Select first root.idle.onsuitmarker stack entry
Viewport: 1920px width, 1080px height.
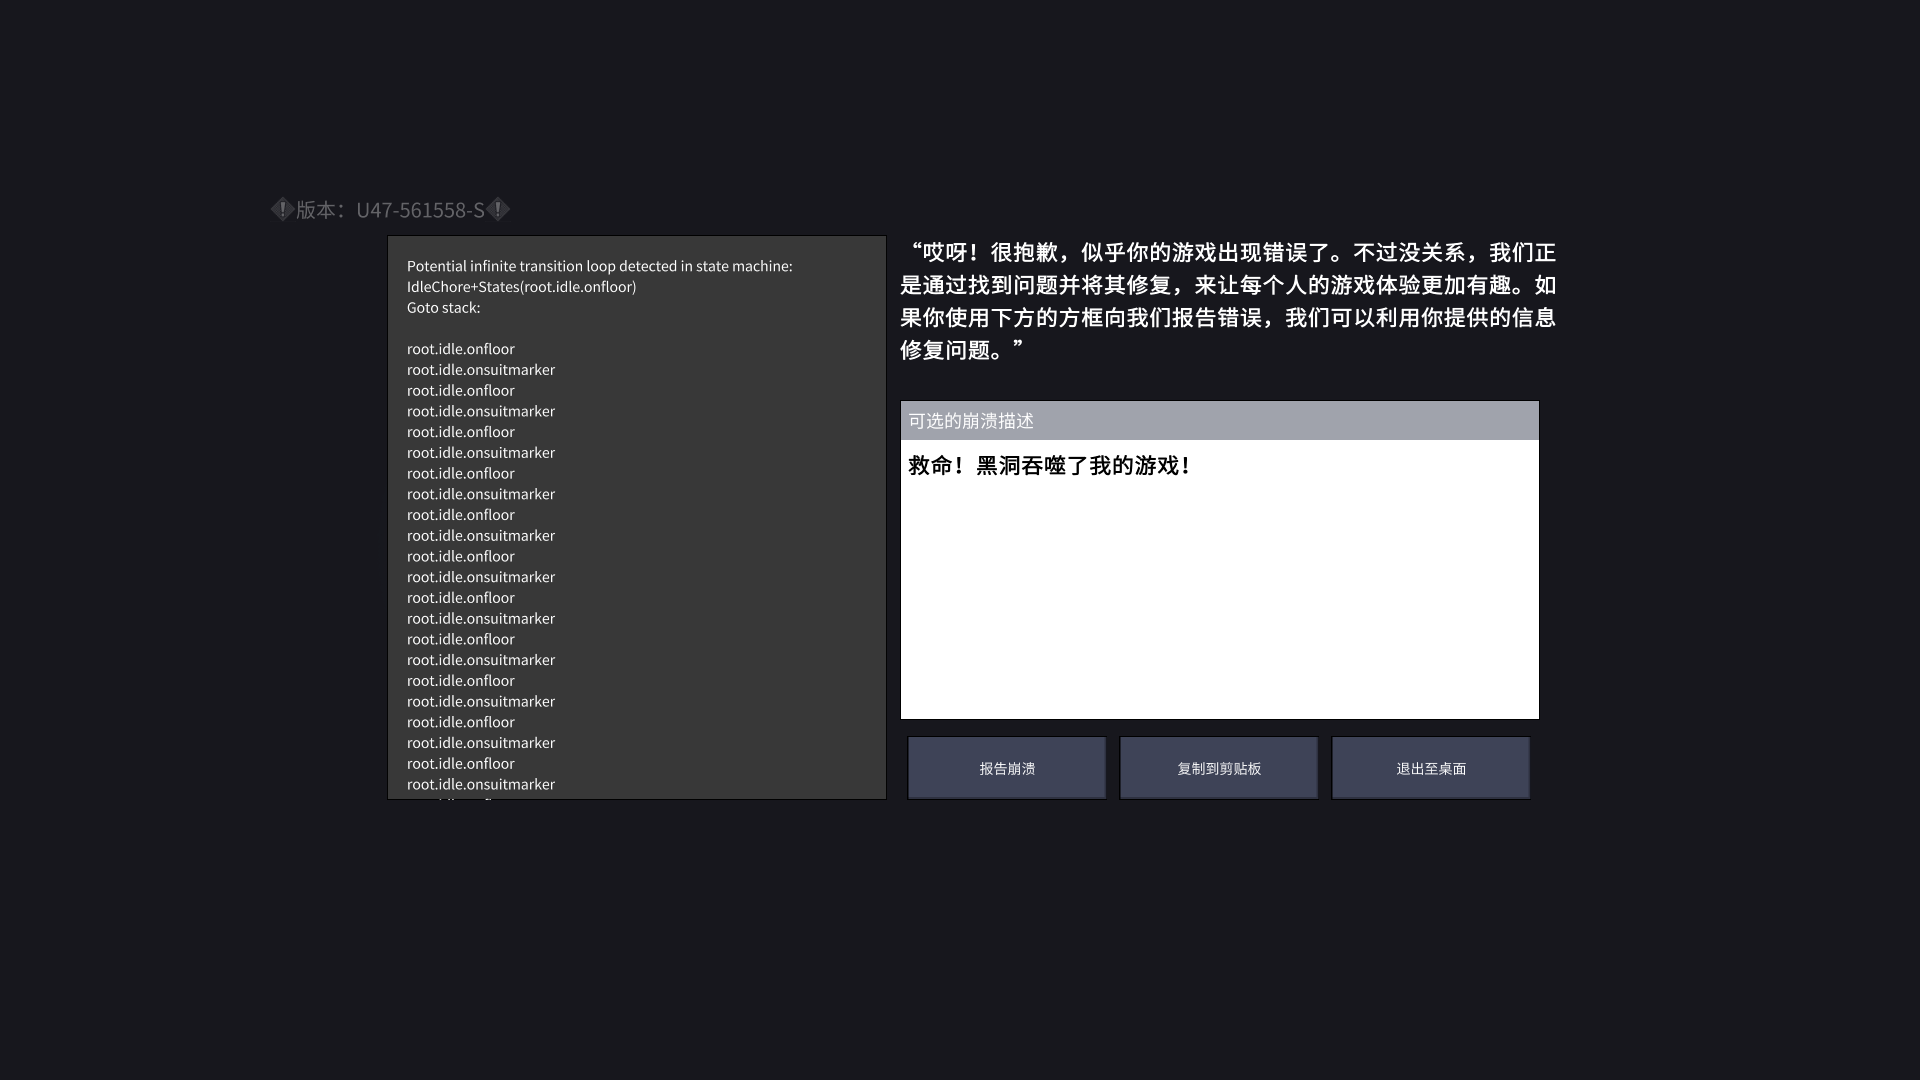[x=480, y=370]
